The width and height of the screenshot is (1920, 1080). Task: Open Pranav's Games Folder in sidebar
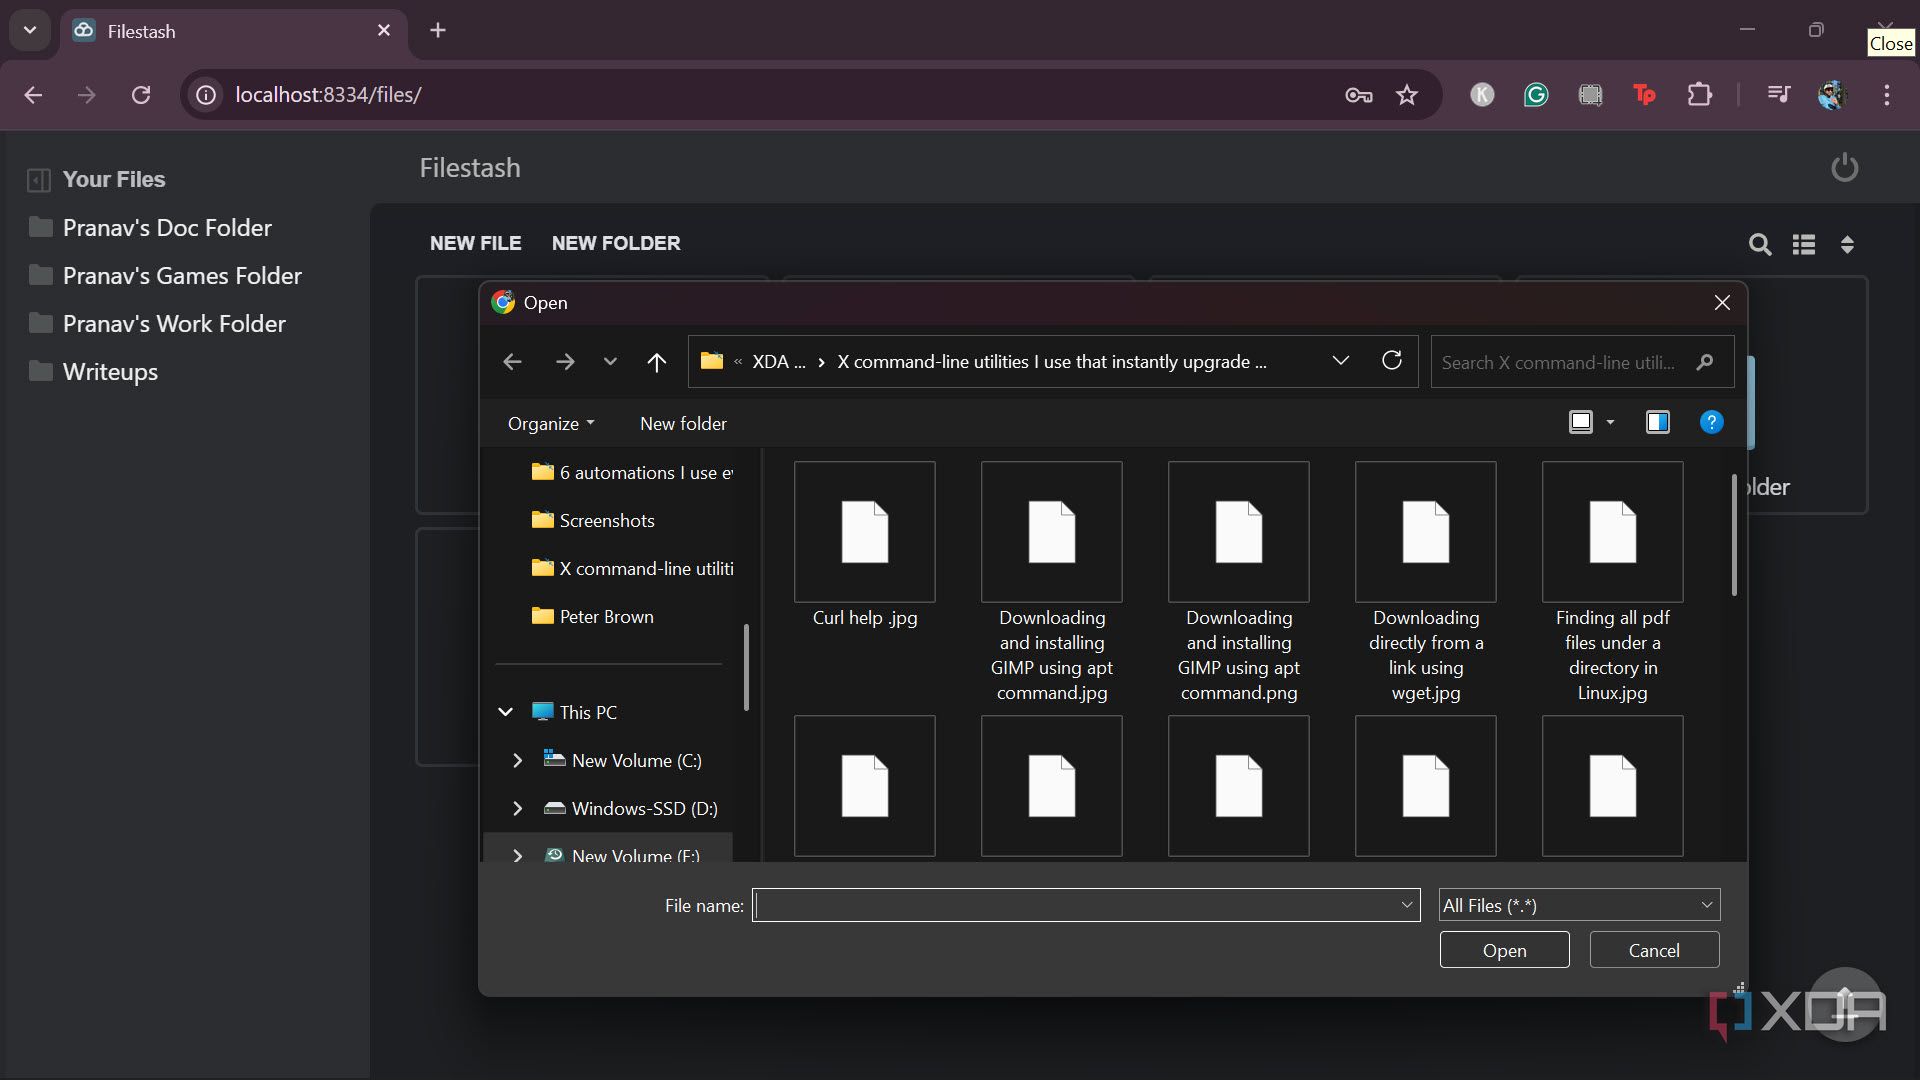tap(166, 276)
